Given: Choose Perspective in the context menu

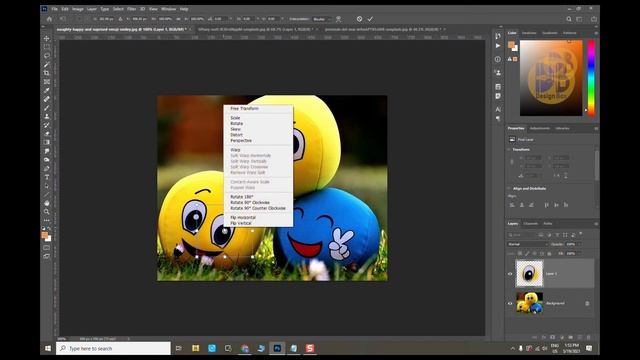Looking at the screenshot, I should coord(241,140).
